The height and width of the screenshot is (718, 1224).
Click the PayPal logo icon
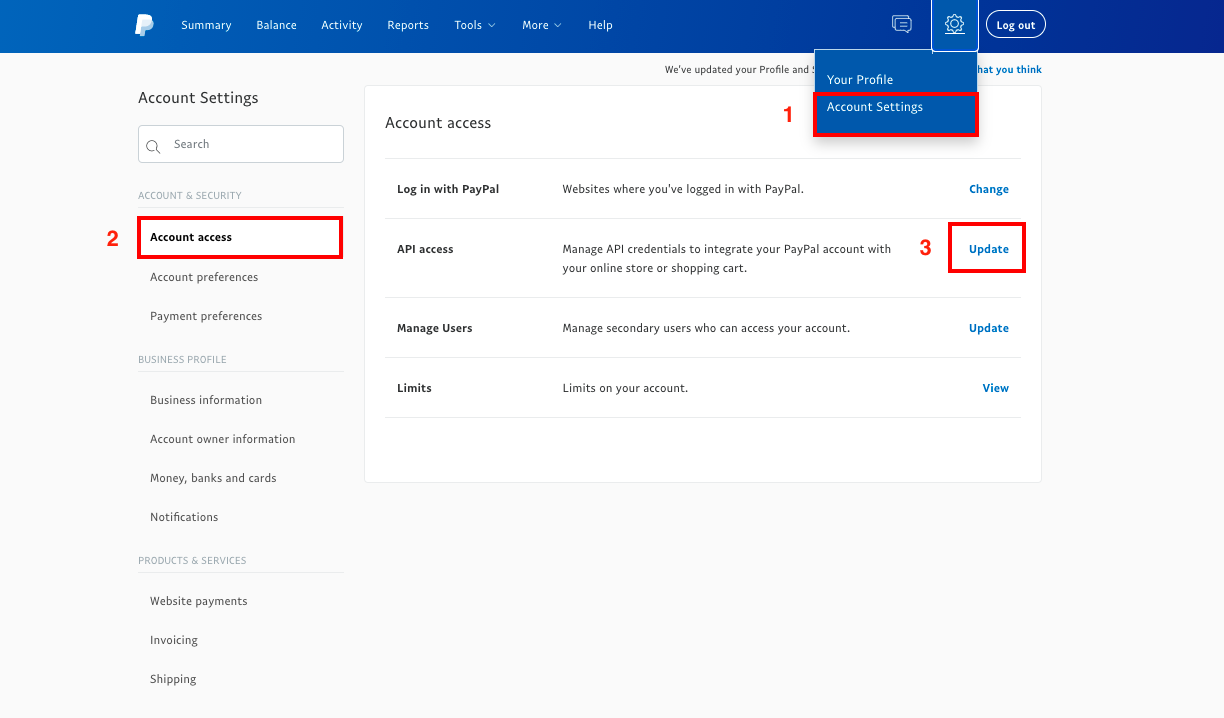(144, 25)
